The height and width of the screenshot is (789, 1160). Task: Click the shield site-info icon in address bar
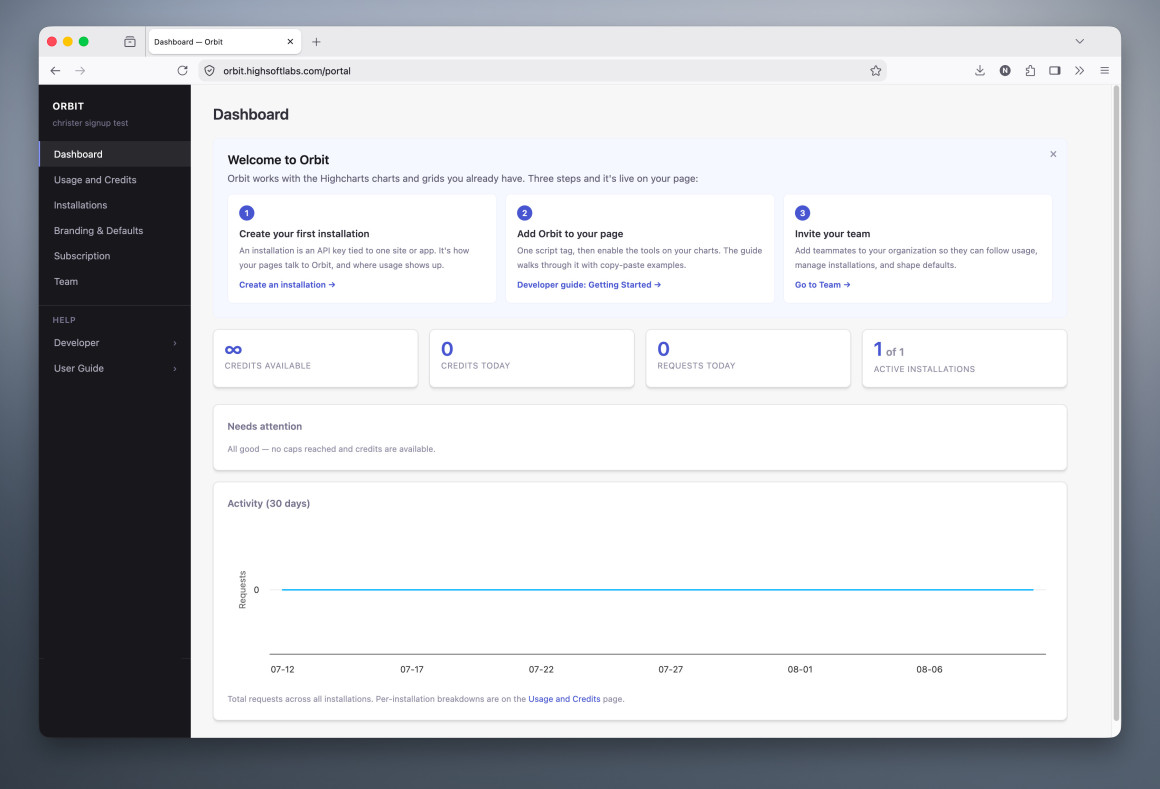point(209,71)
